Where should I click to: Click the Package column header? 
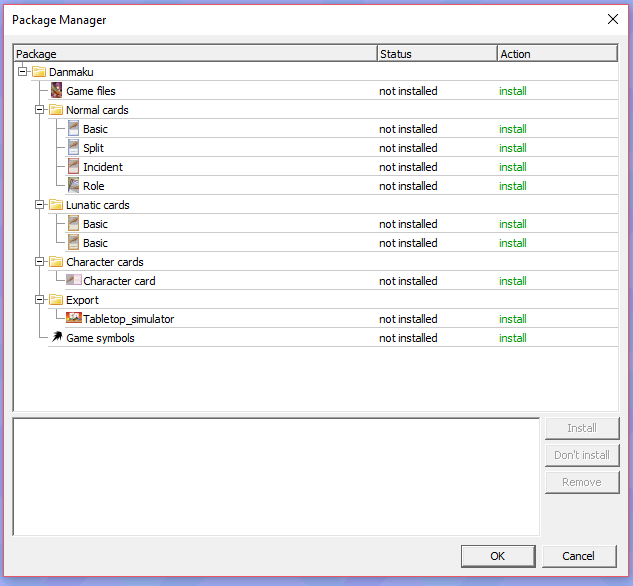[x=195, y=53]
